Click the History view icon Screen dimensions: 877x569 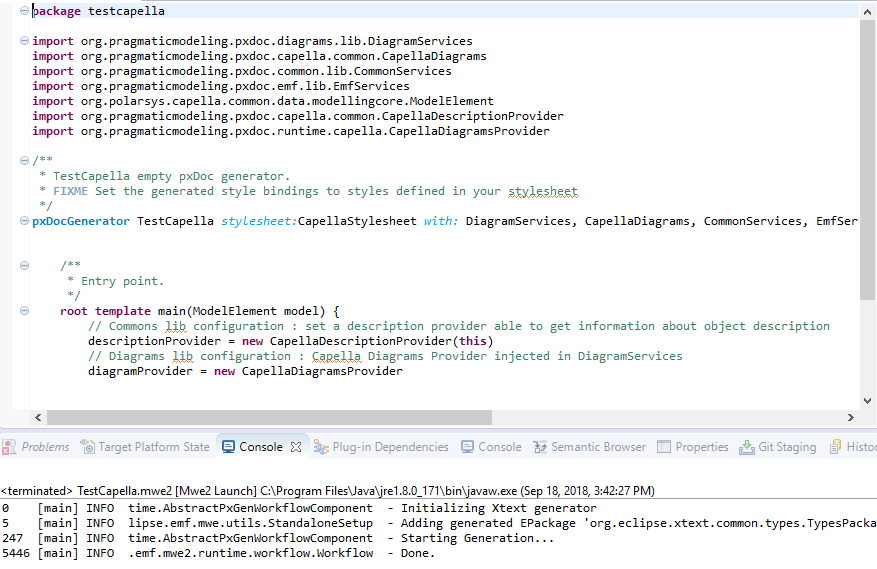click(837, 447)
